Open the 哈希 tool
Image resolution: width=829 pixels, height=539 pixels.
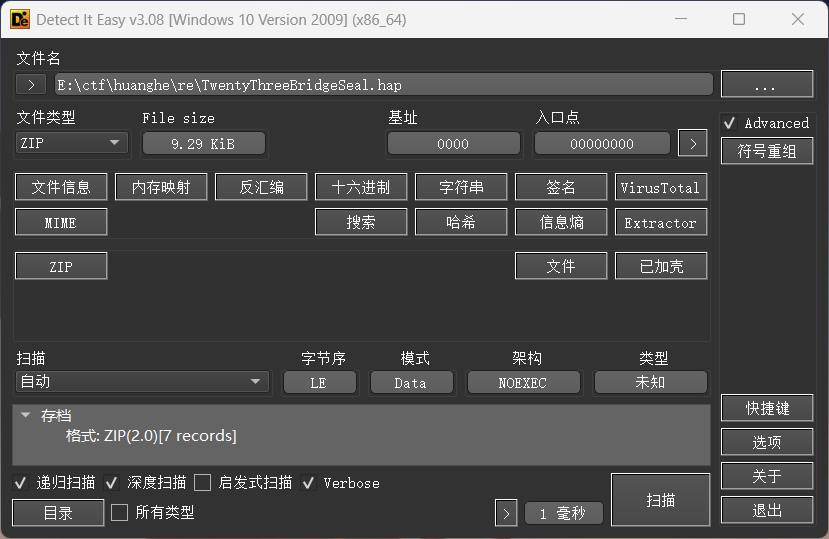pos(461,222)
